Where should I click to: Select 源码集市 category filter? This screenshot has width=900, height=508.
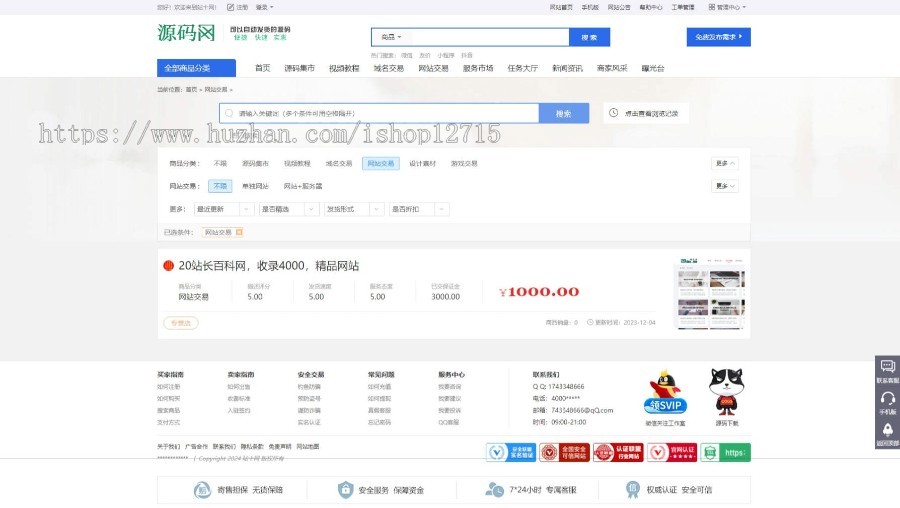[255, 164]
